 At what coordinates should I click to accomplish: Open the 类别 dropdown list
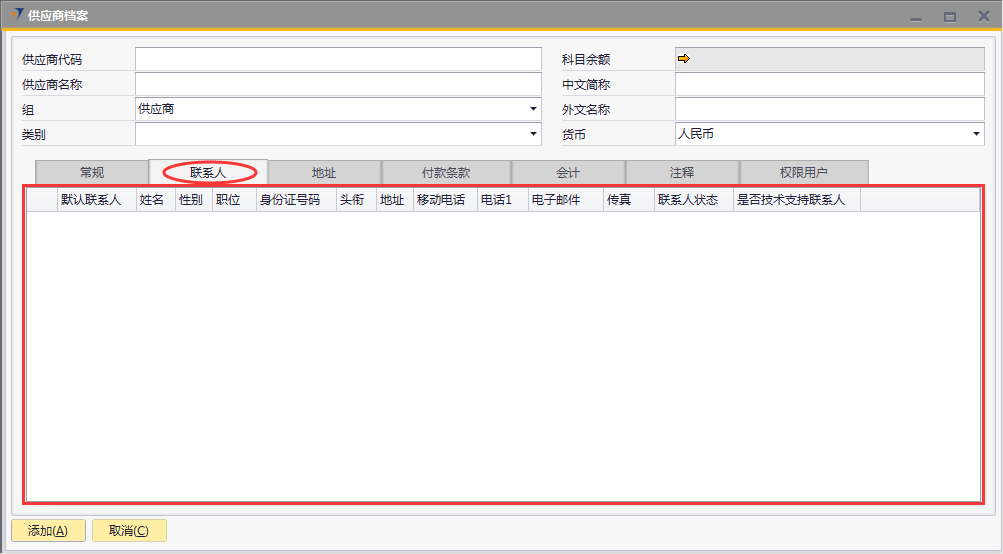pyautogui.click(x=533, y=134)
